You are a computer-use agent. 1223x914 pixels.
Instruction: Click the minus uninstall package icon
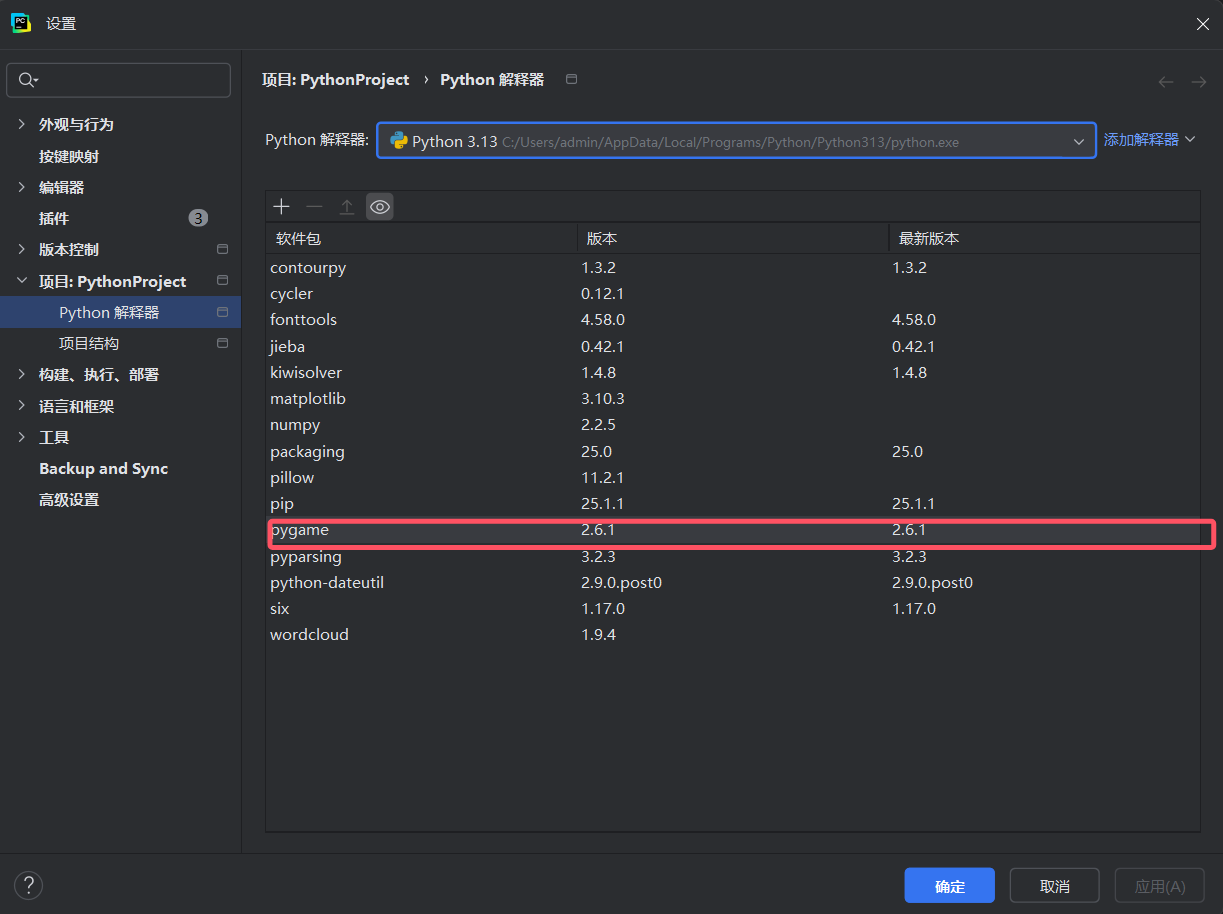[314, 207]
